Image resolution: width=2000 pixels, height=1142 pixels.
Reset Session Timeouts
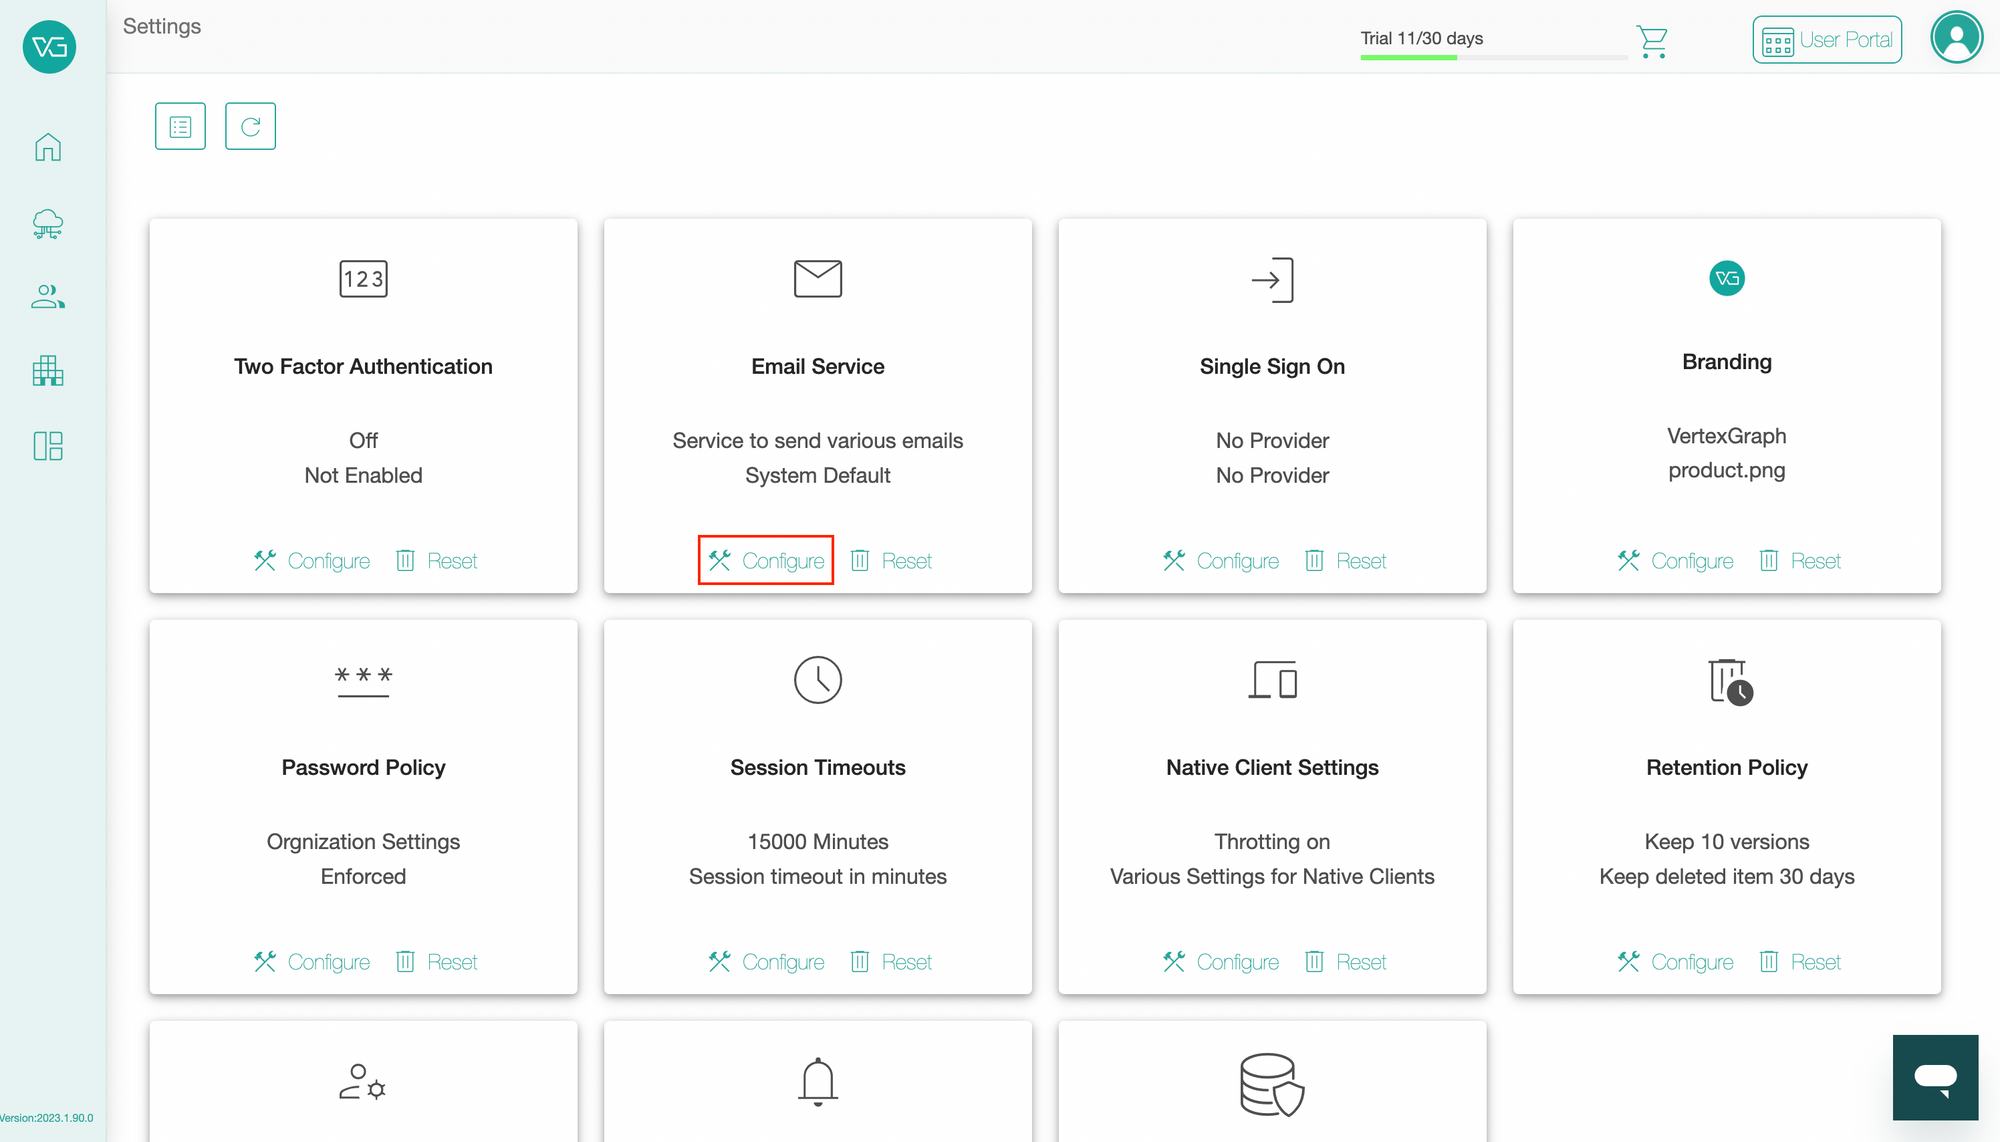click(x=891, y=962)
